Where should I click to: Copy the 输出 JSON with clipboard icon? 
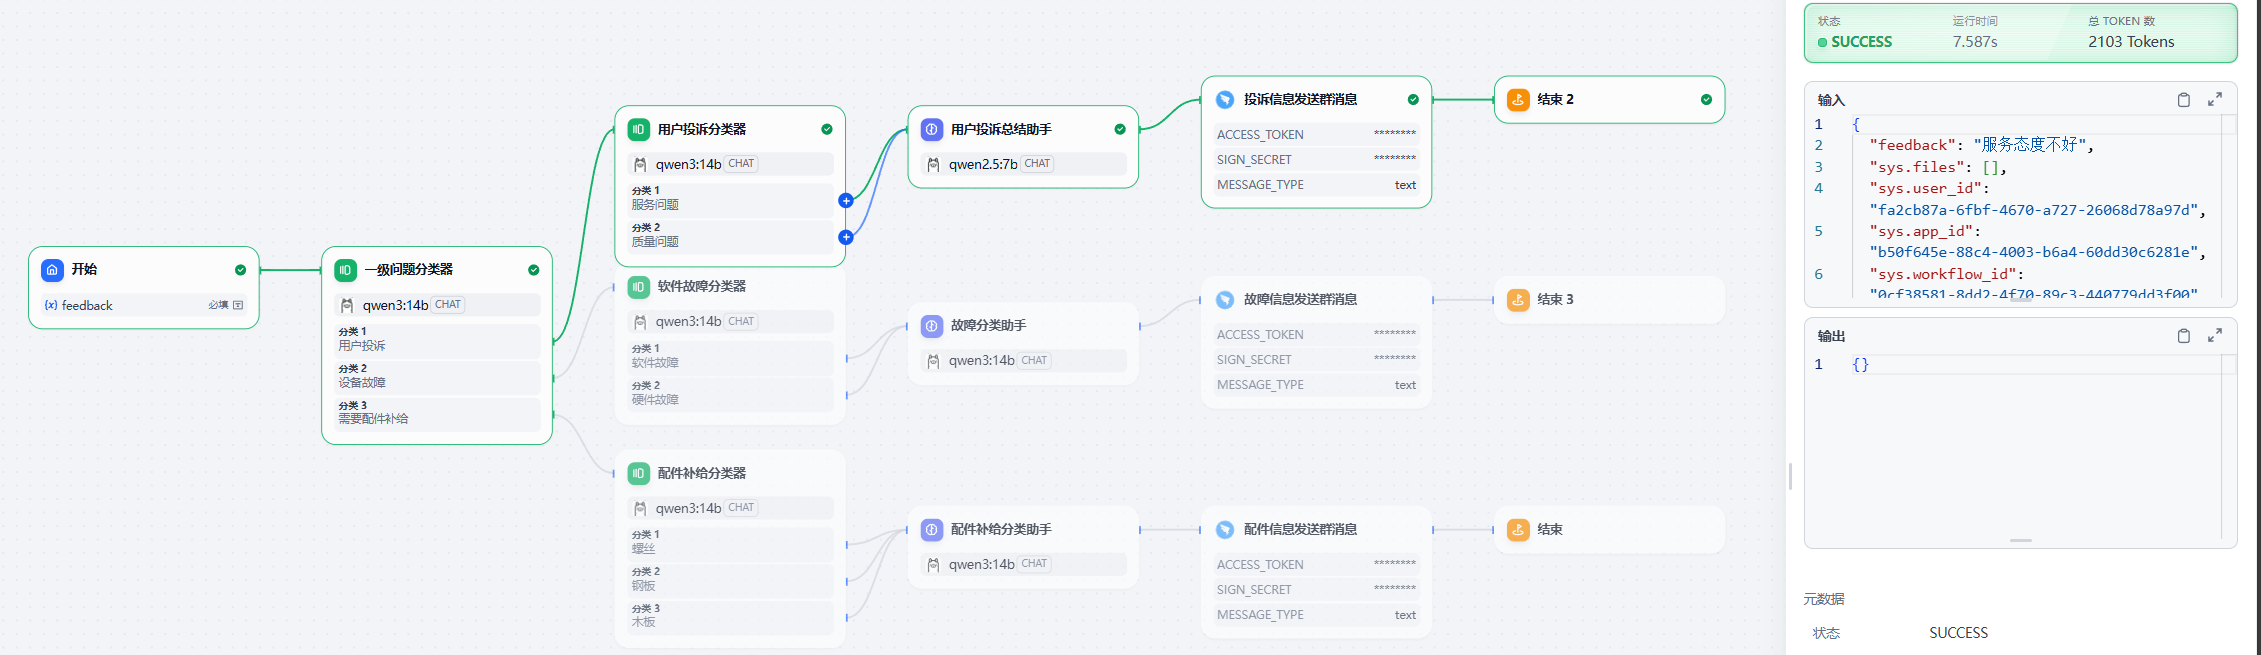coord(2184,336)
